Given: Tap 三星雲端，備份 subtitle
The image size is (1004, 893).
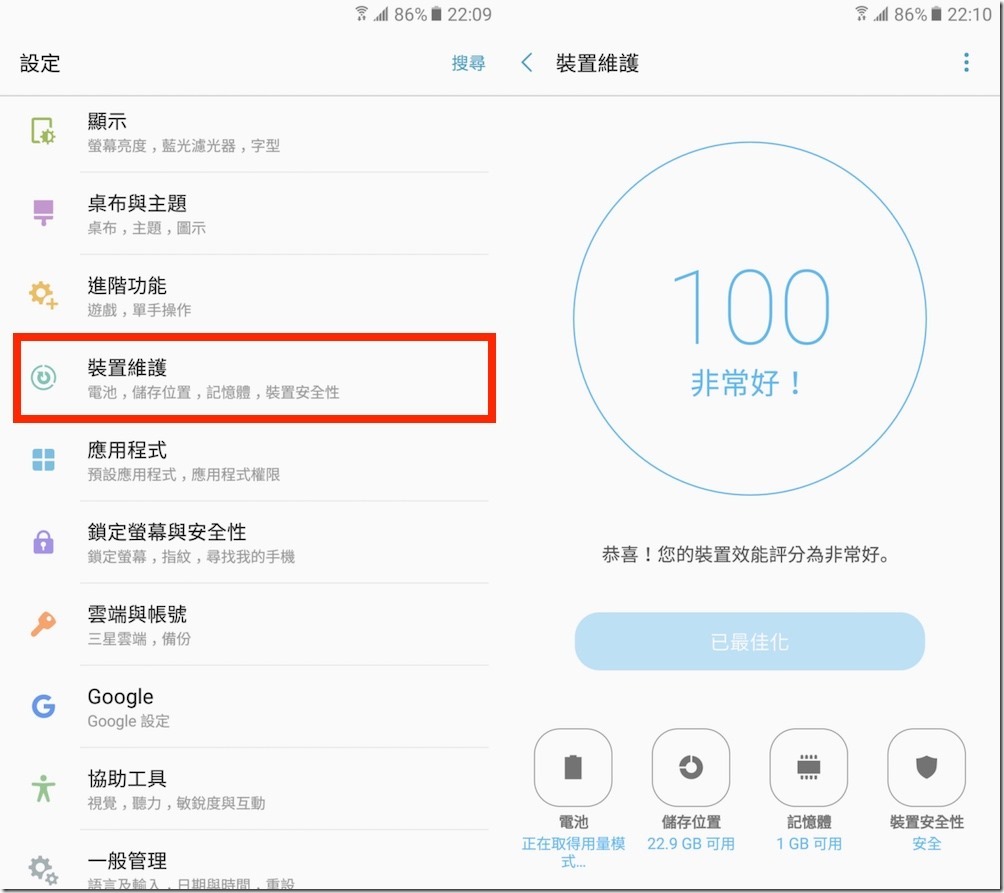Looking at the screenshot, I should (139, 639).
